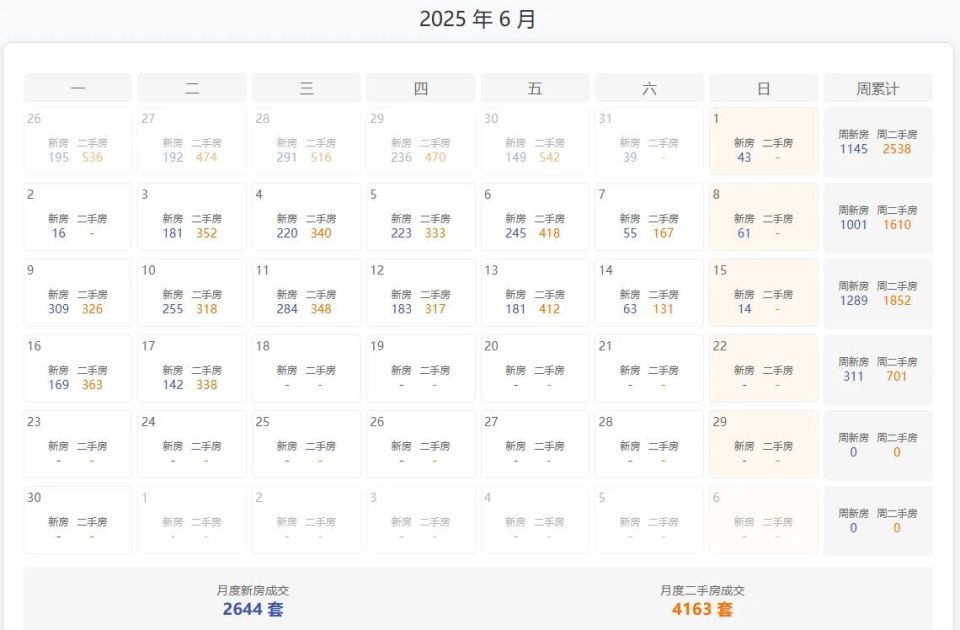
Task: Click the monthly new home total 2644 套
Action: [253, 609]
